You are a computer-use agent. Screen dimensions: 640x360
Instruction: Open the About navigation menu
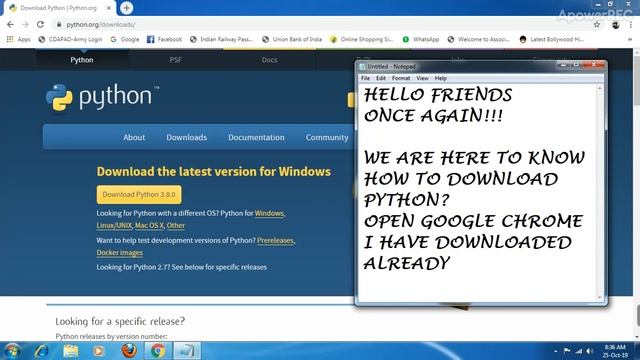(x=134, y=137)
